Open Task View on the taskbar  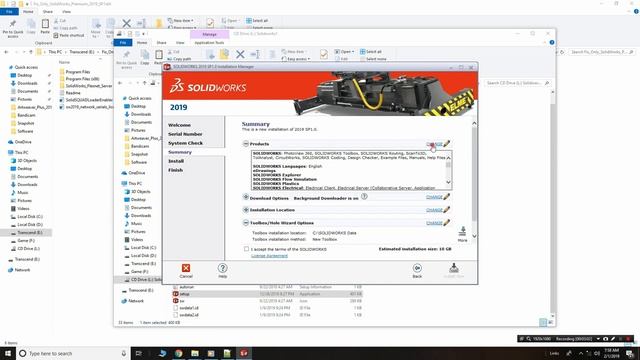click(139, 353)
